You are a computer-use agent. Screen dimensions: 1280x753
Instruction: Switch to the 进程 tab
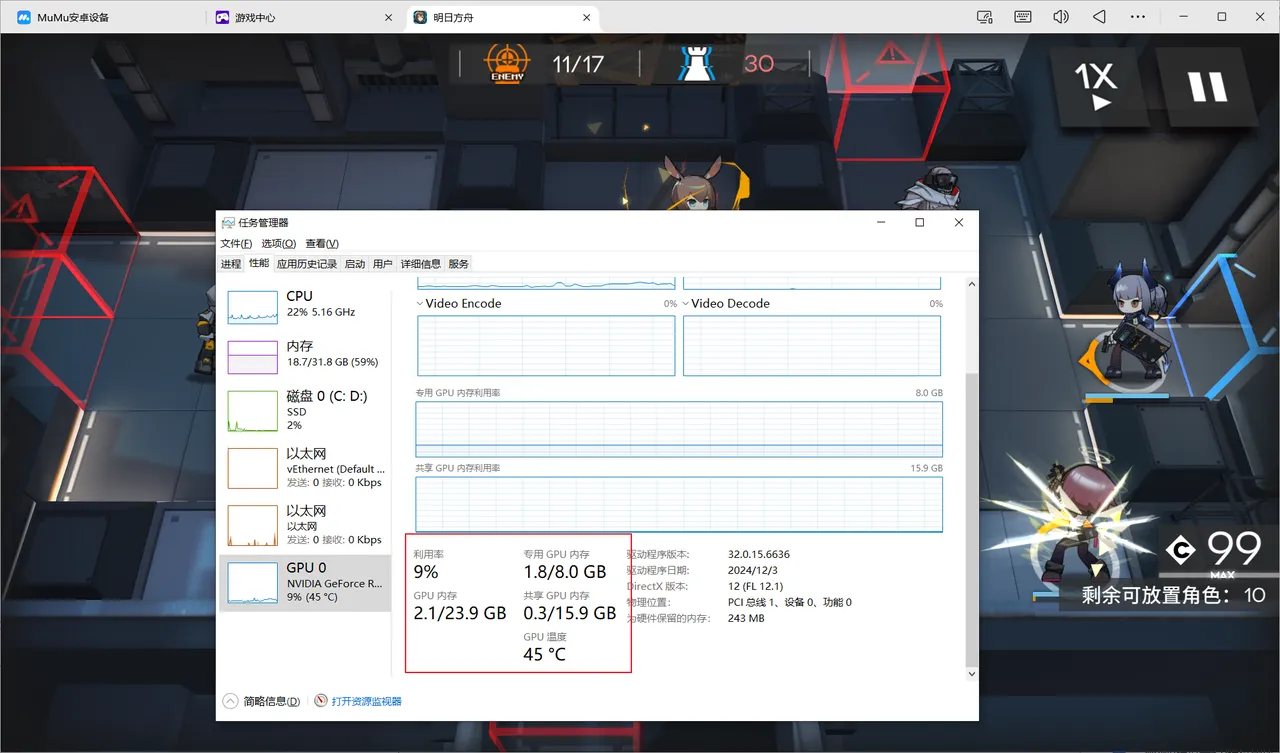pyautogui.click(x=231, y=264)
